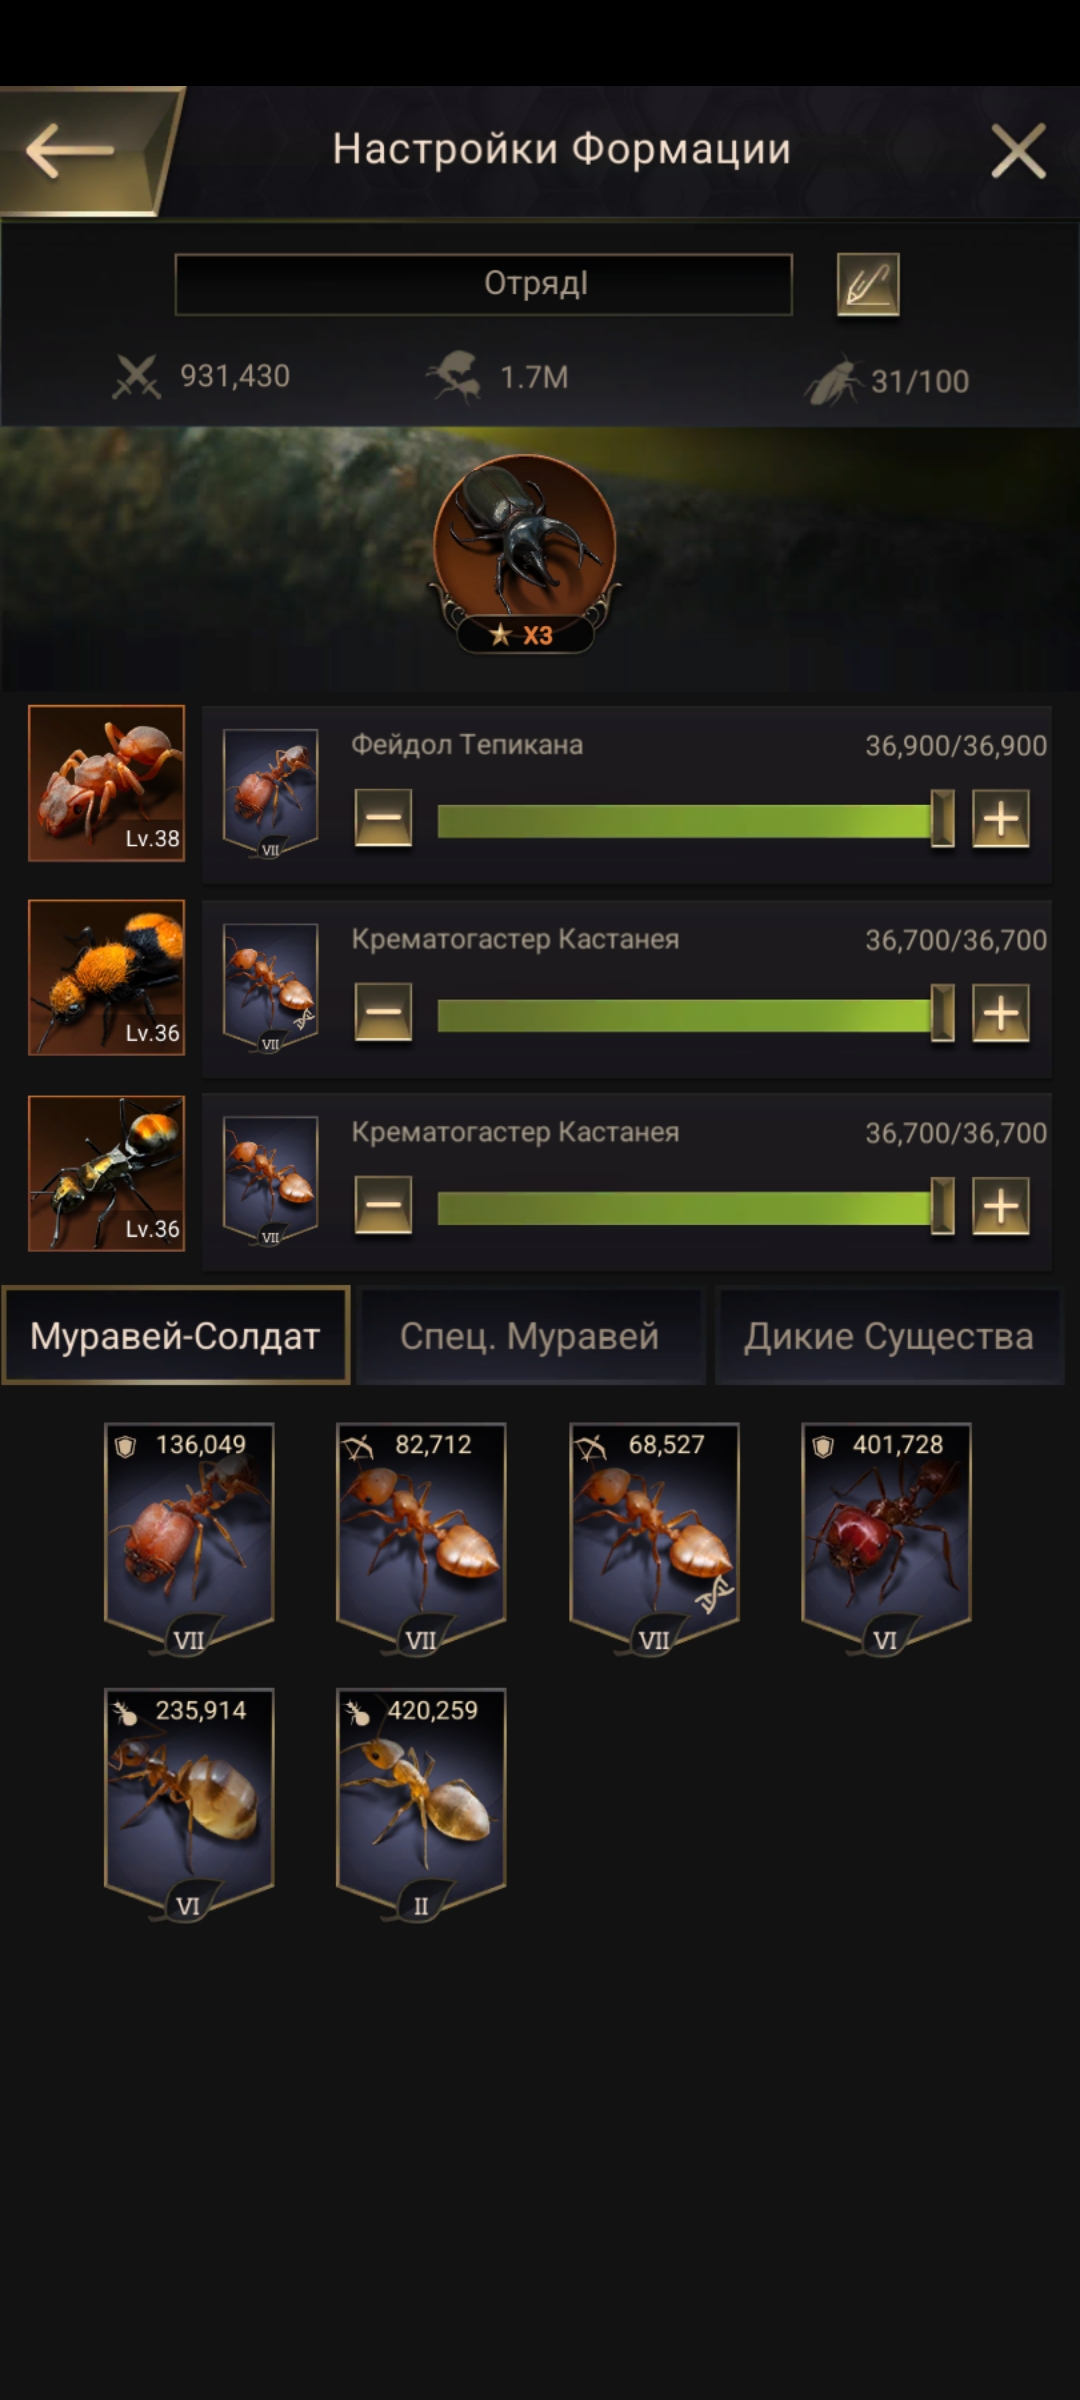Select the Муравей-Солдат tab
1080x2400 pixels.
click(x=176, y=1336)
